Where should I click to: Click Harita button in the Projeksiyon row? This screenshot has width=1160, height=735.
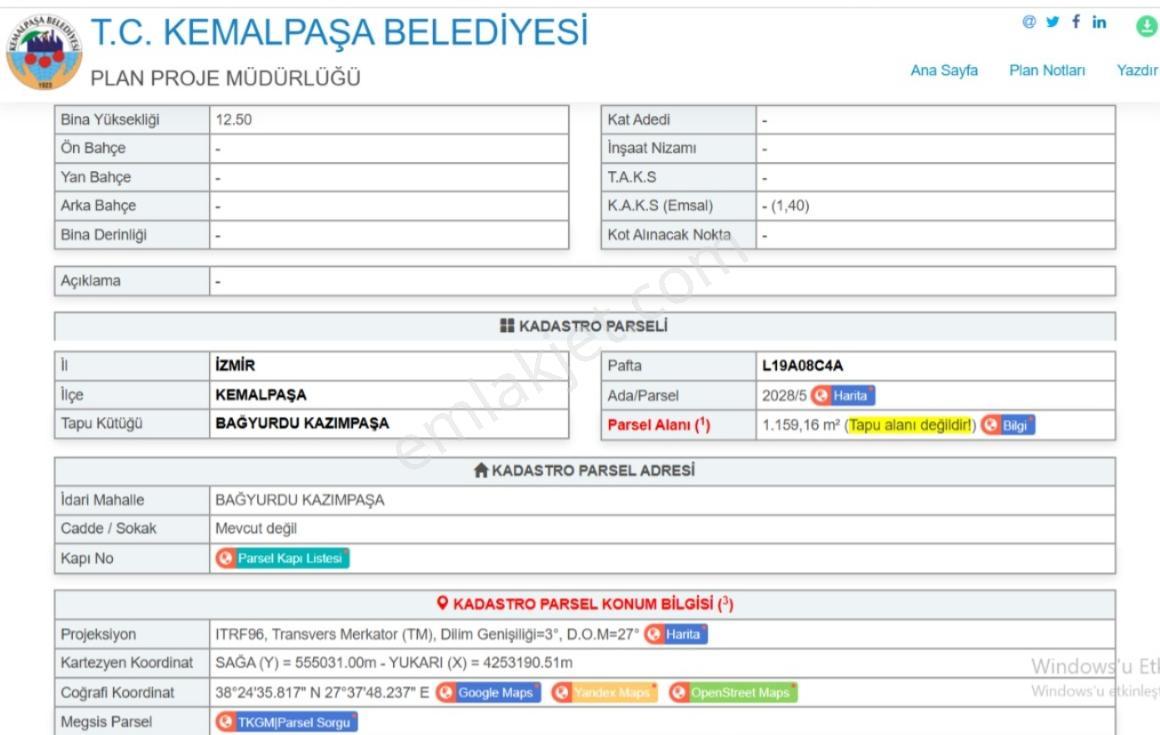[x=675, y=634]
